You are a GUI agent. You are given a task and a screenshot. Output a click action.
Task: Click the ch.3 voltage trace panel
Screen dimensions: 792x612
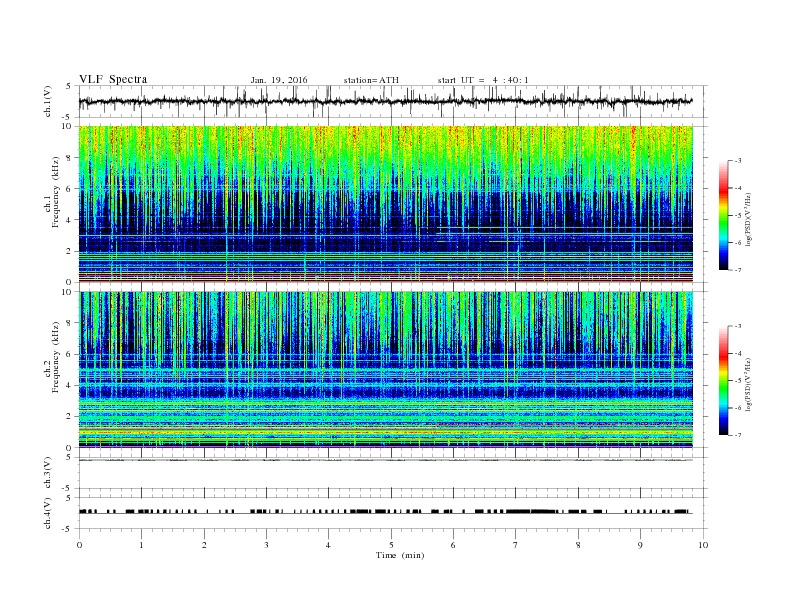(x=393, y=473)
